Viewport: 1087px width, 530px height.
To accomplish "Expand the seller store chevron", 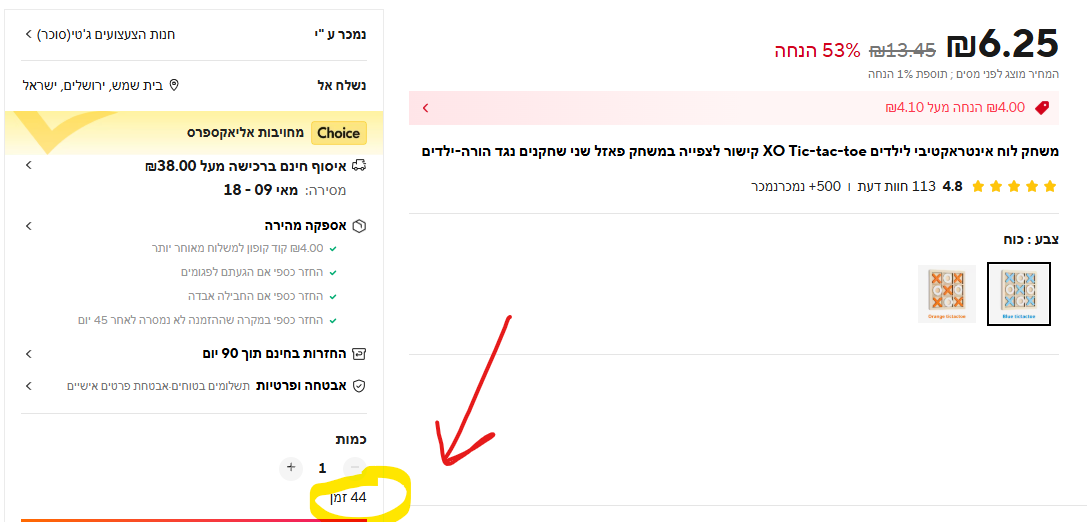I will point(28,34).
